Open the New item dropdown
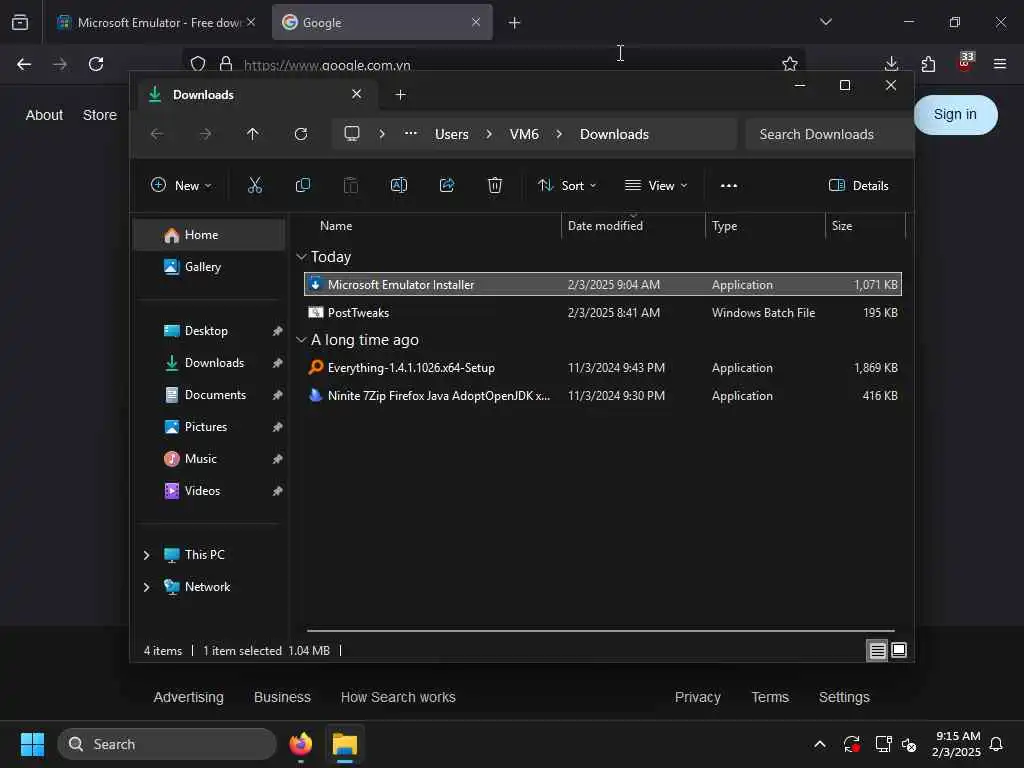 tap(182, 185)
